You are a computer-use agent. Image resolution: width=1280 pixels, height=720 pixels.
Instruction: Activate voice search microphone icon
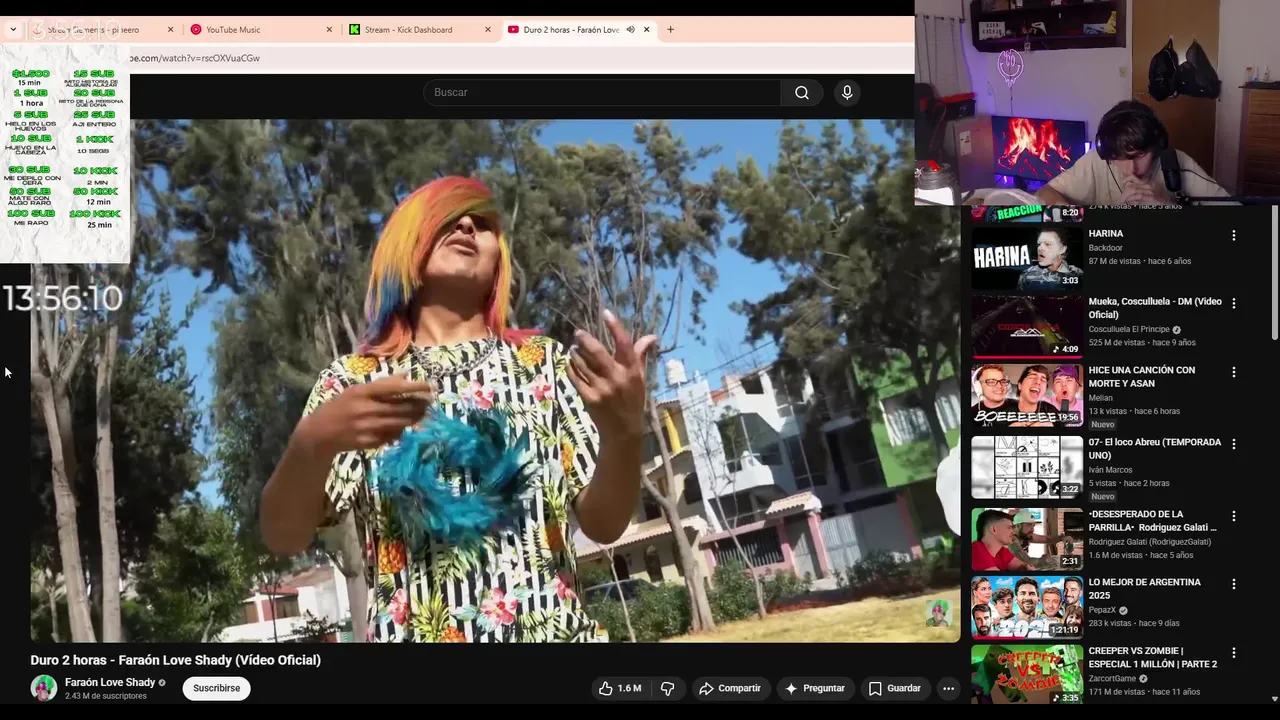[847, 92]
